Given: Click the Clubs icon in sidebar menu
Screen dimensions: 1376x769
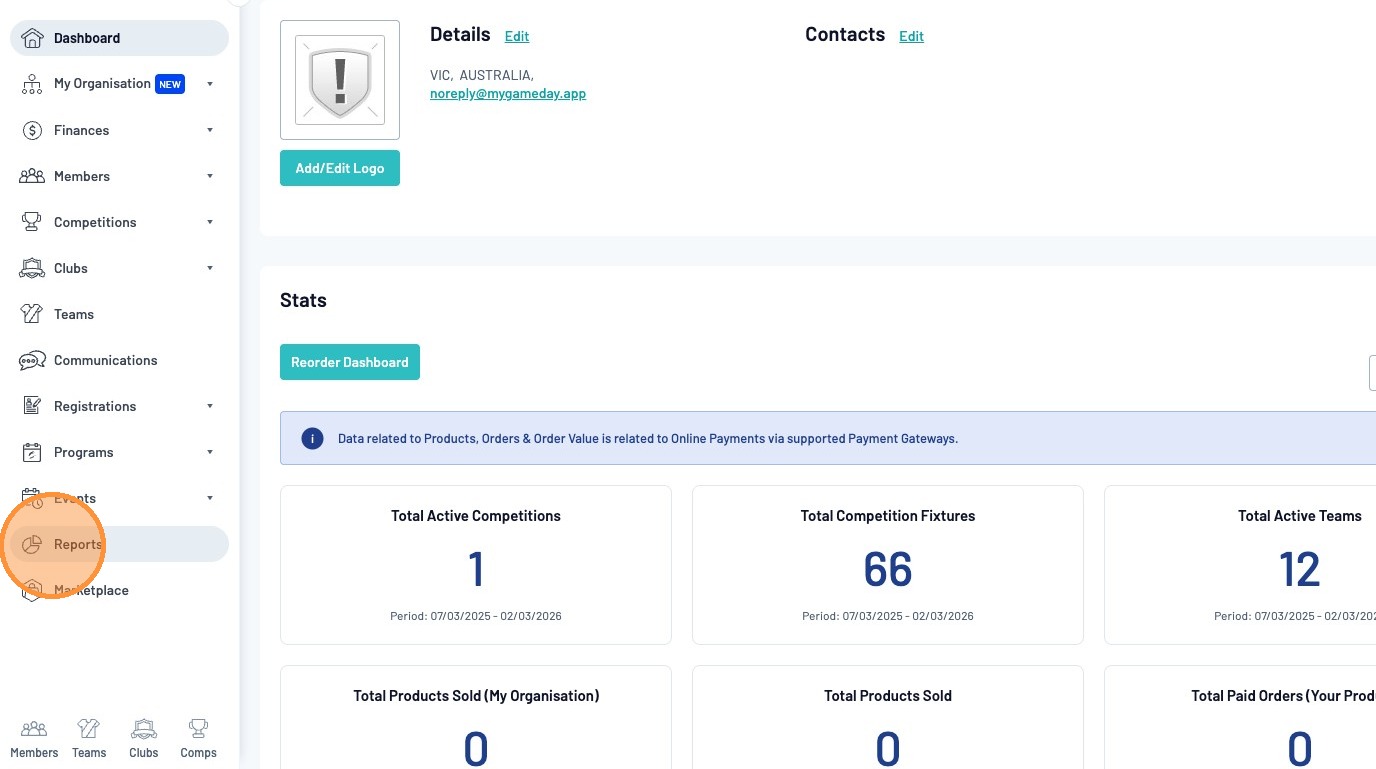Looking at the screenshot, I should coord(32,268).
